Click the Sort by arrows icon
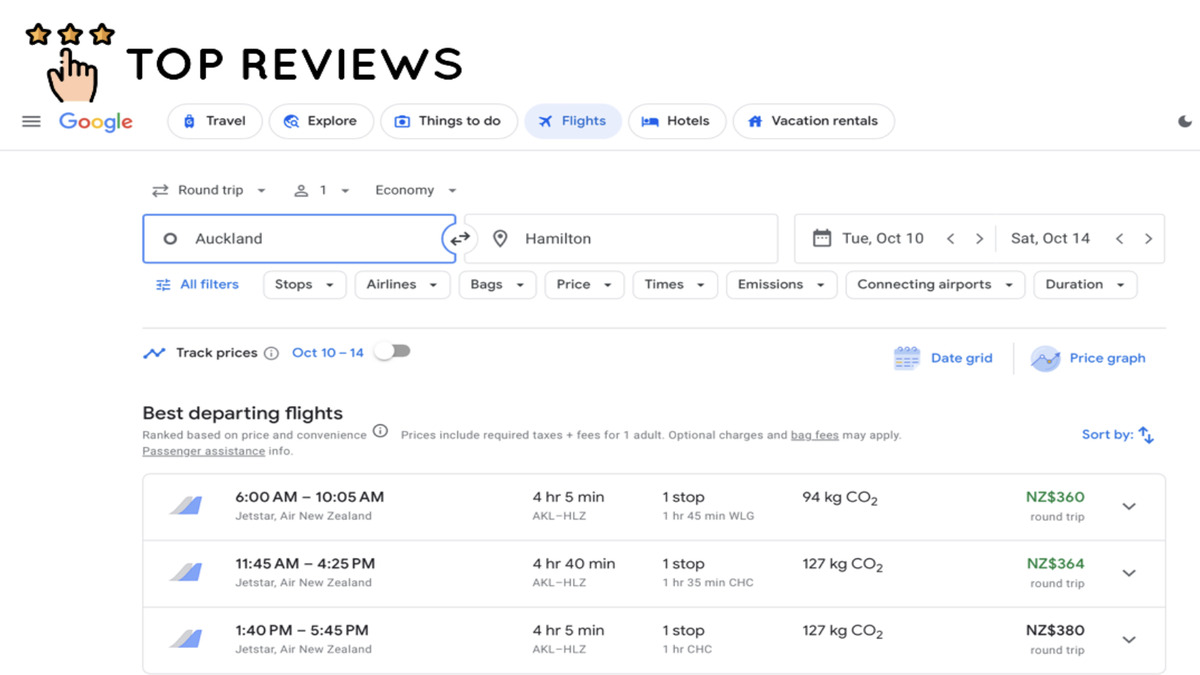The width and height of the screenshot is (1200, 675). point(1146,435)
